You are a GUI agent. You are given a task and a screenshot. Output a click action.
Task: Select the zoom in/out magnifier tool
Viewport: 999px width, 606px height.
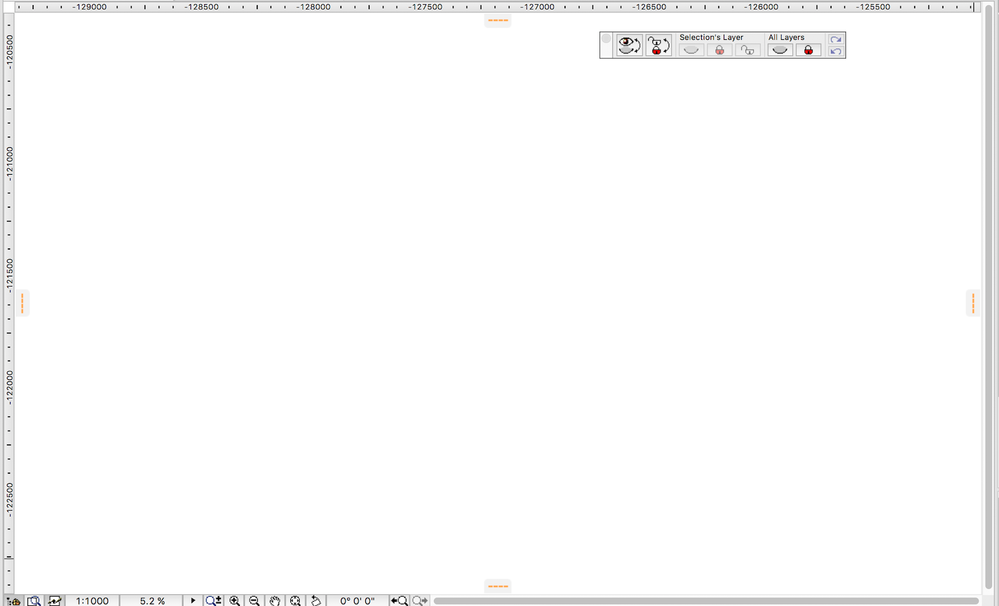[213, 600]
